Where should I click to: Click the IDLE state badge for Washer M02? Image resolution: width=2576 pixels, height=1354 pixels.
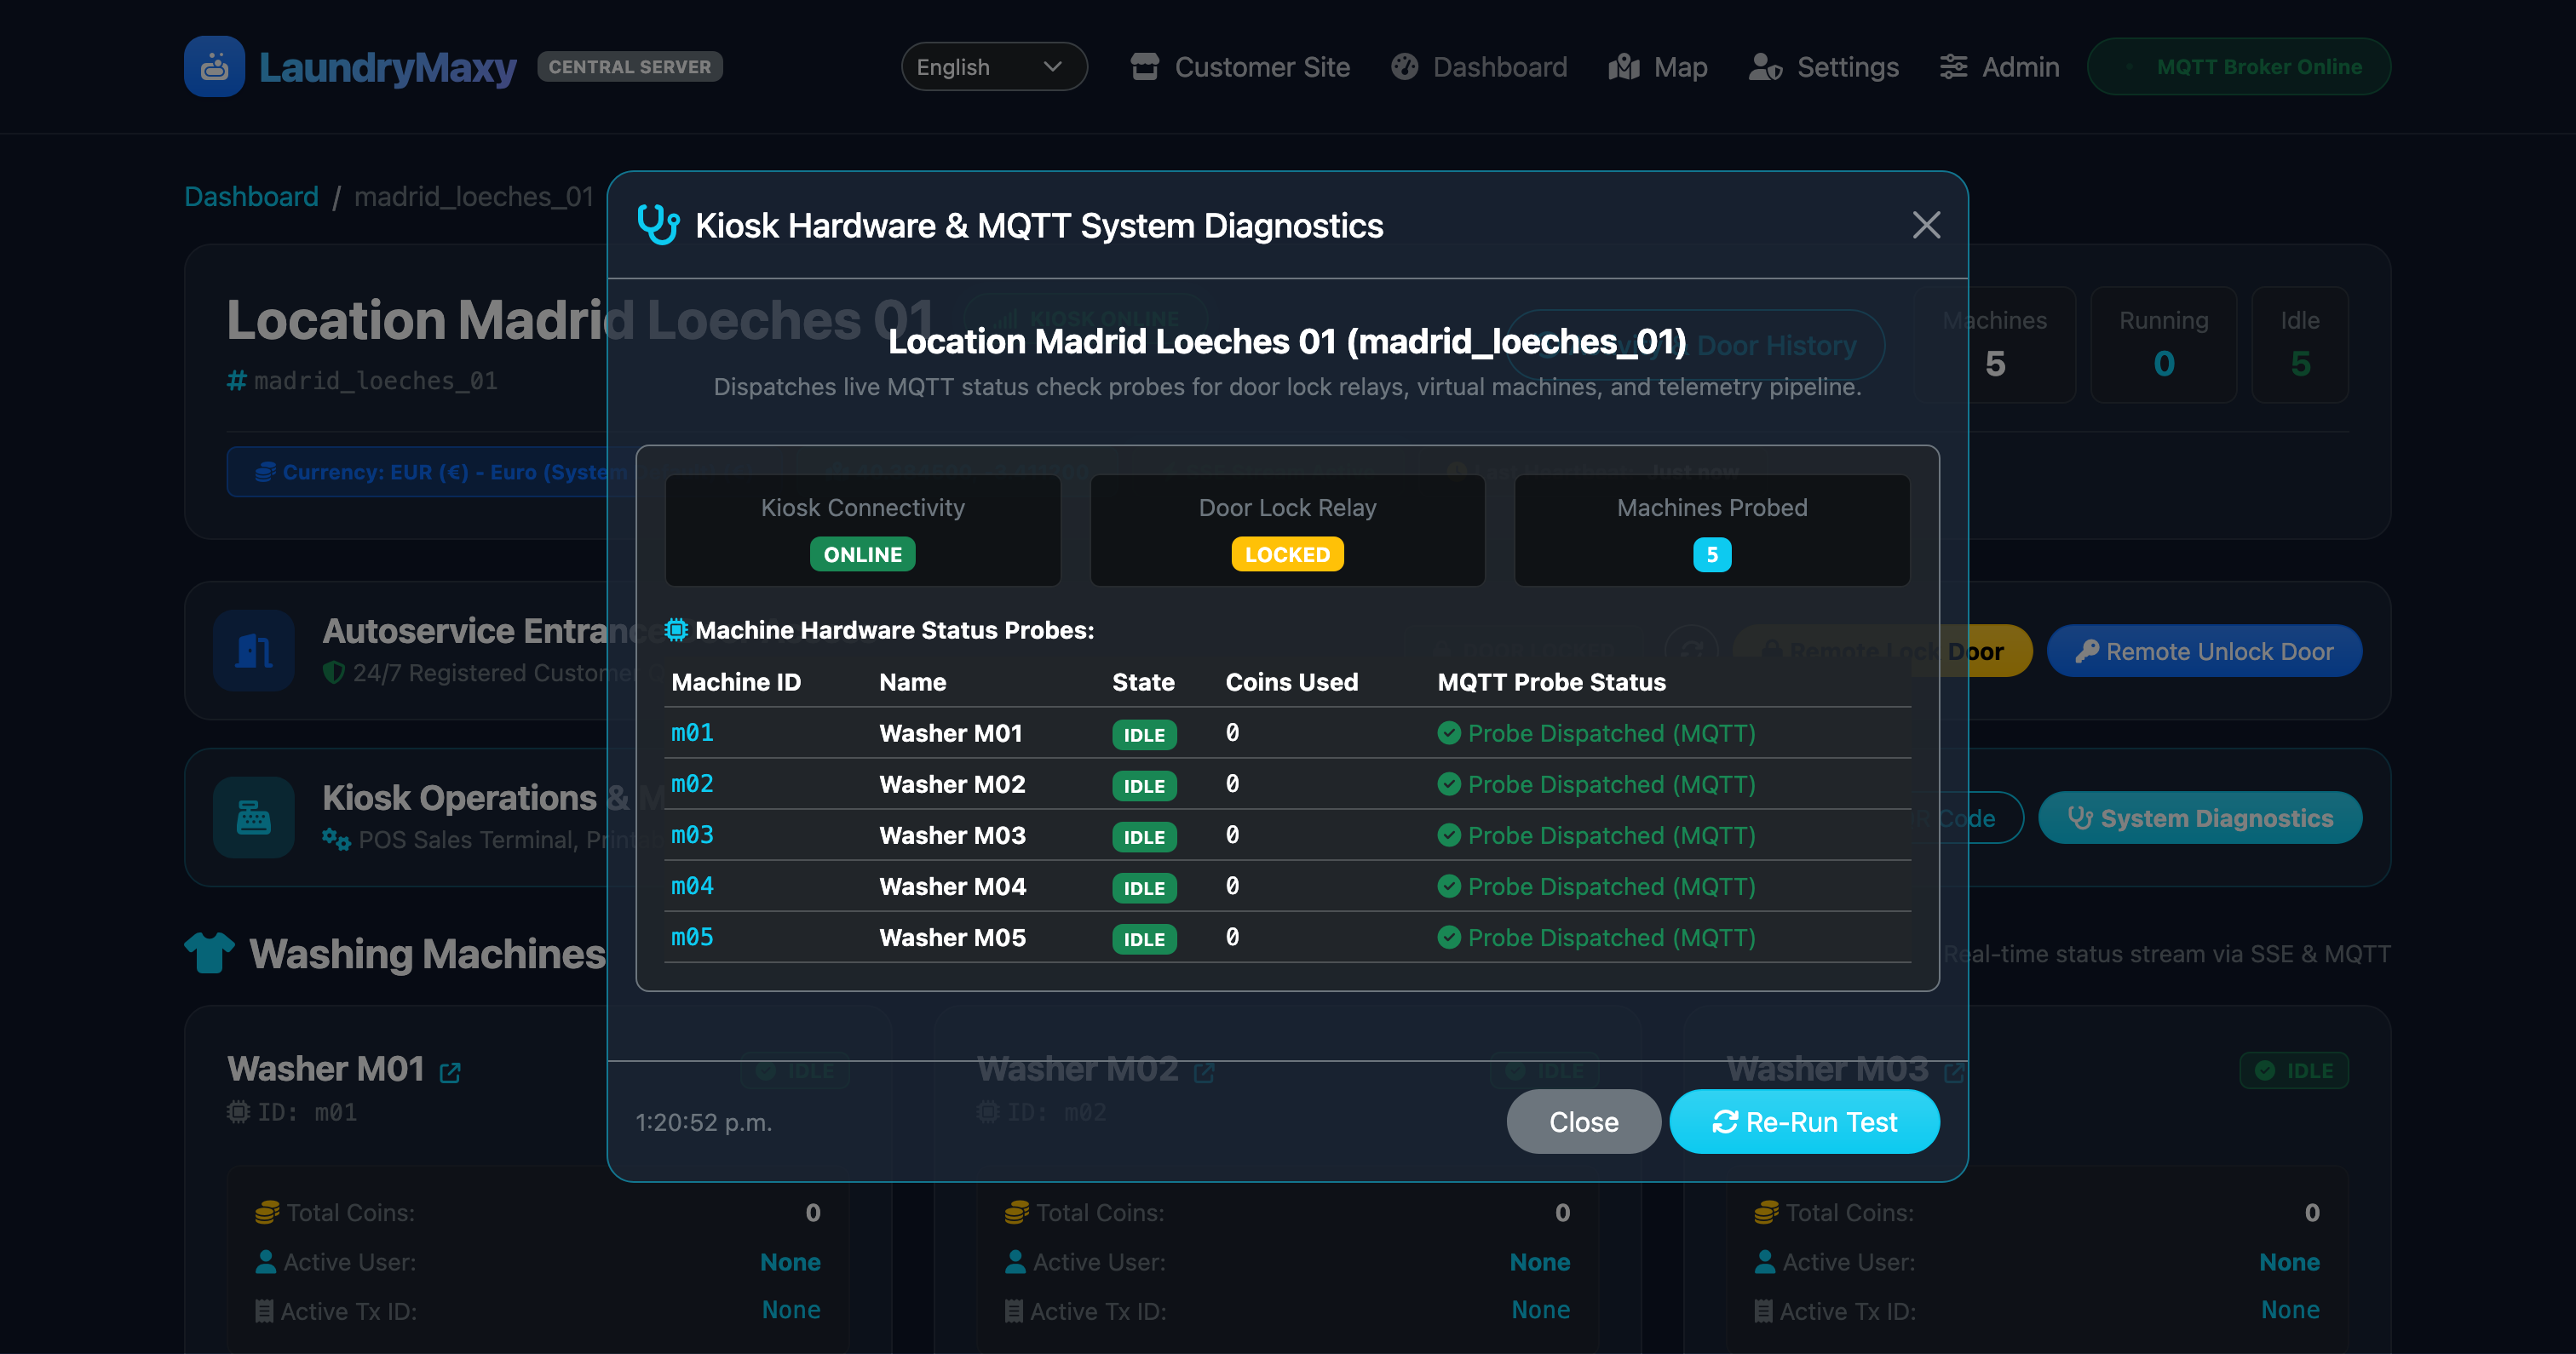pos(1144,786)
